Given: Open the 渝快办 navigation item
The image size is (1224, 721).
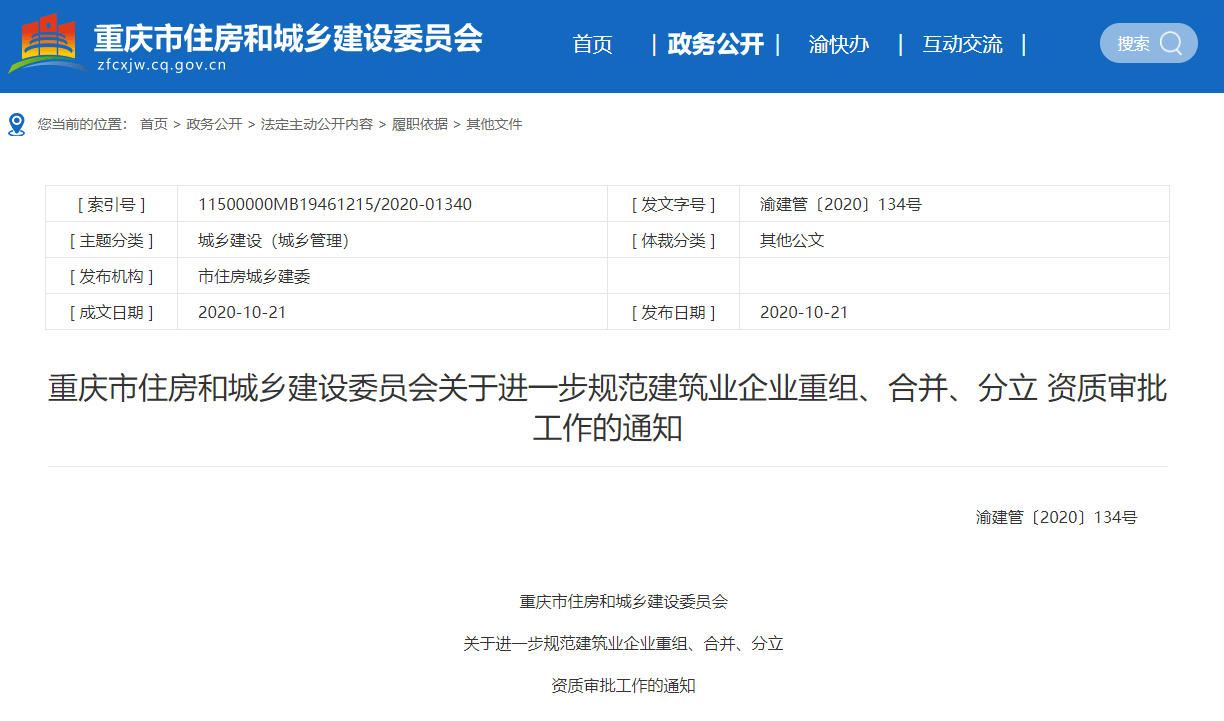Looking at the screenshot, I should 839,44.
